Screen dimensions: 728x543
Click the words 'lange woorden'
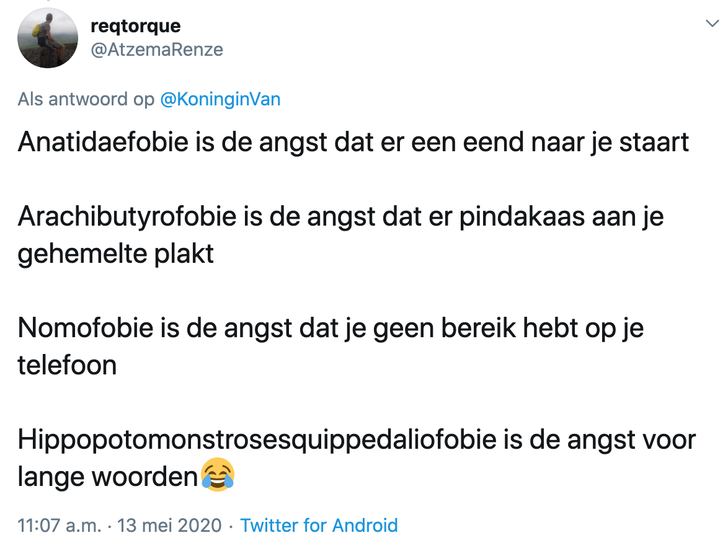point(108,476)
